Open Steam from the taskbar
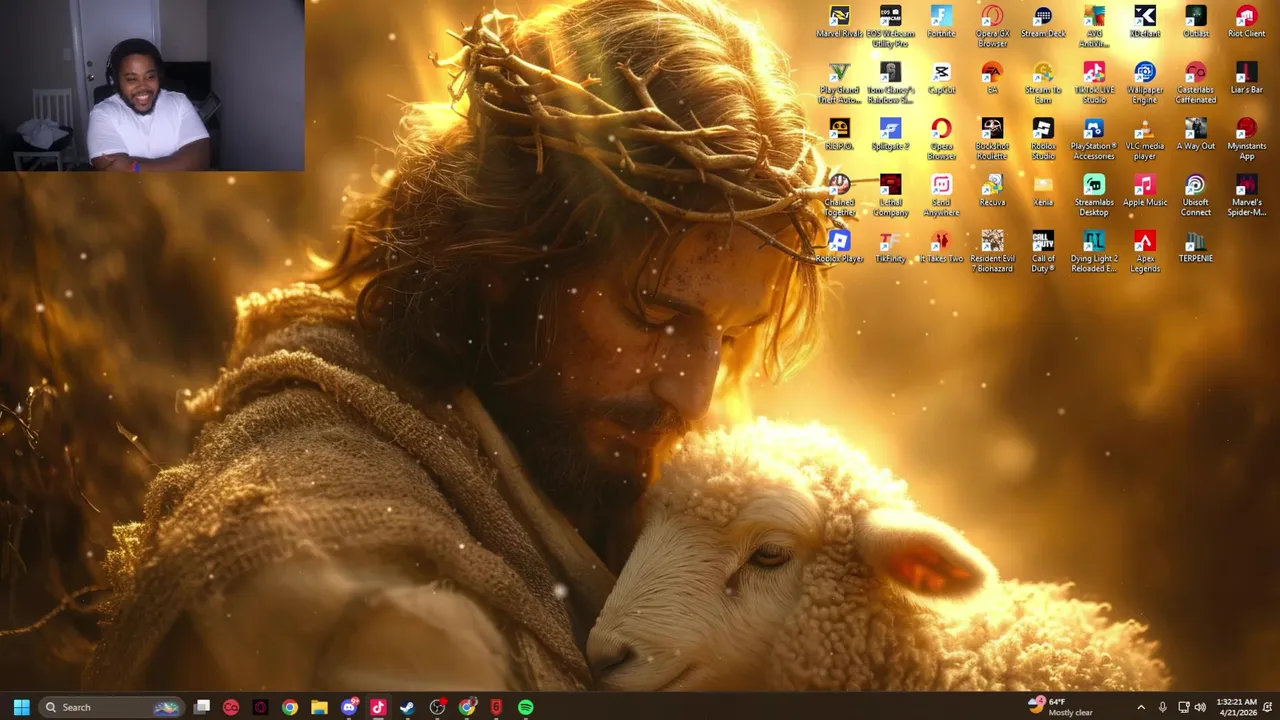The image size is (1280, 720). (407, 707)
